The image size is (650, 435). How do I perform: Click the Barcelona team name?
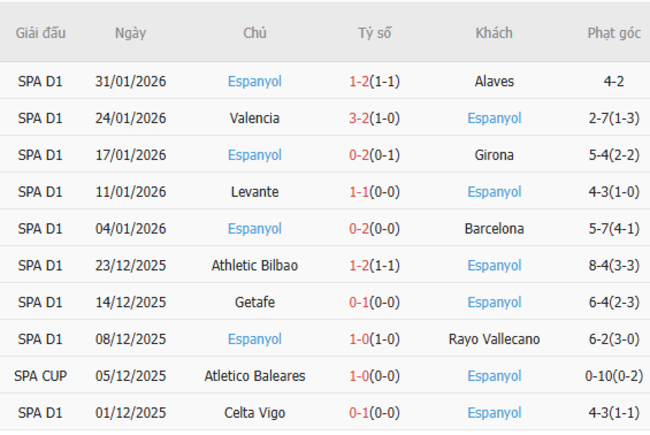click(494, 229)
